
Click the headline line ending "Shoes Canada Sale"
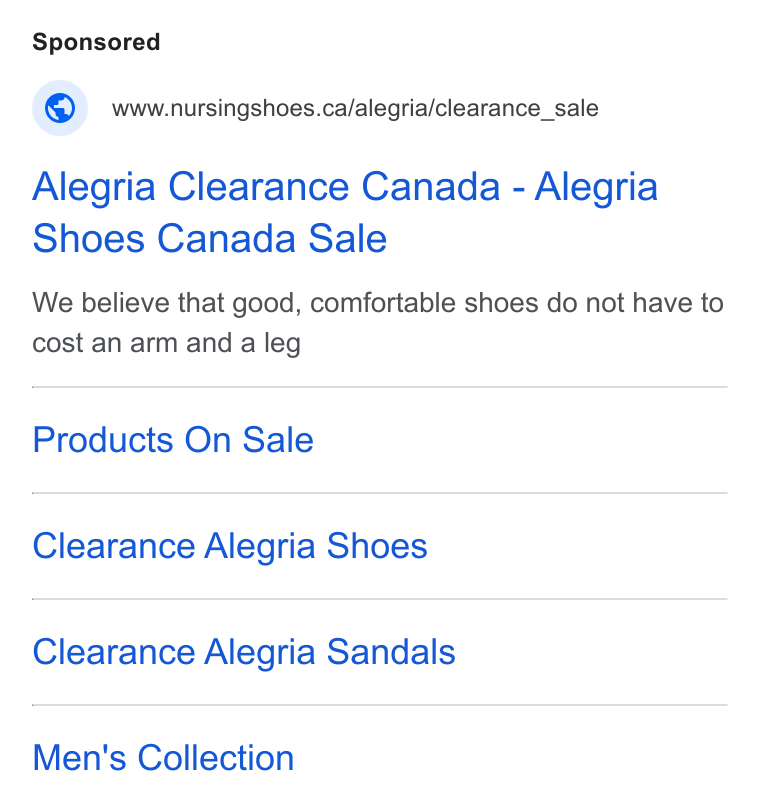click(x=210, y=239)
